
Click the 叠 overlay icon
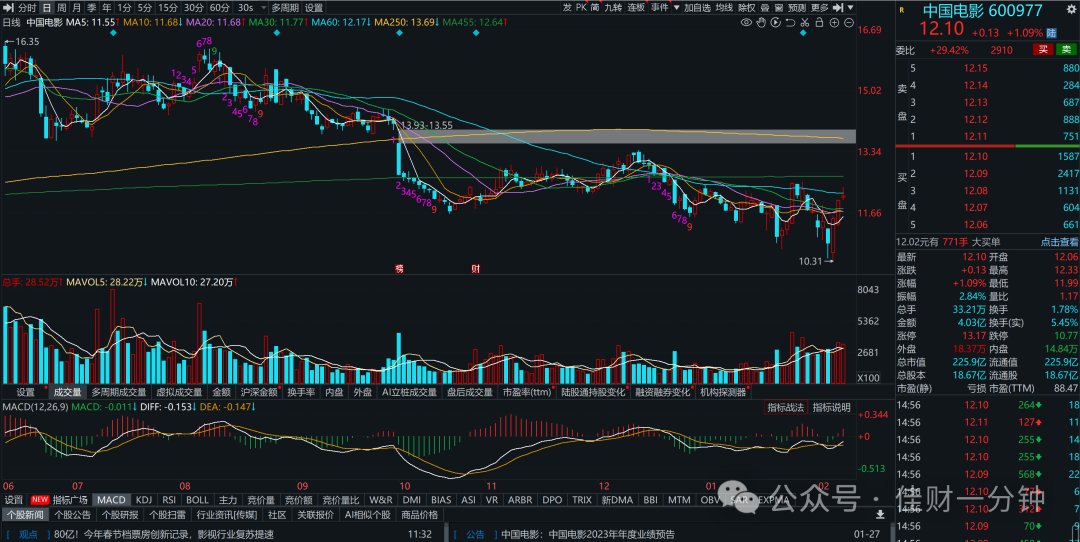[x=765, y=8]
